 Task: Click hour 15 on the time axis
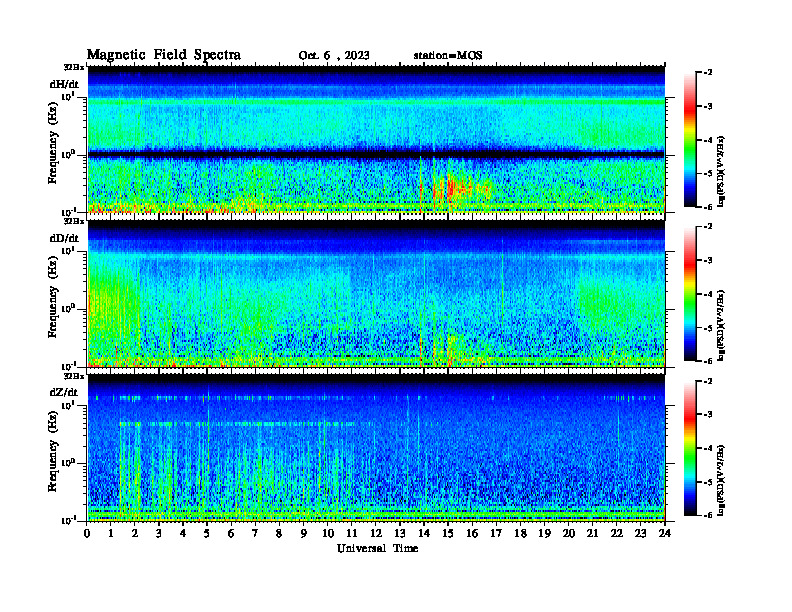point(448,533)
